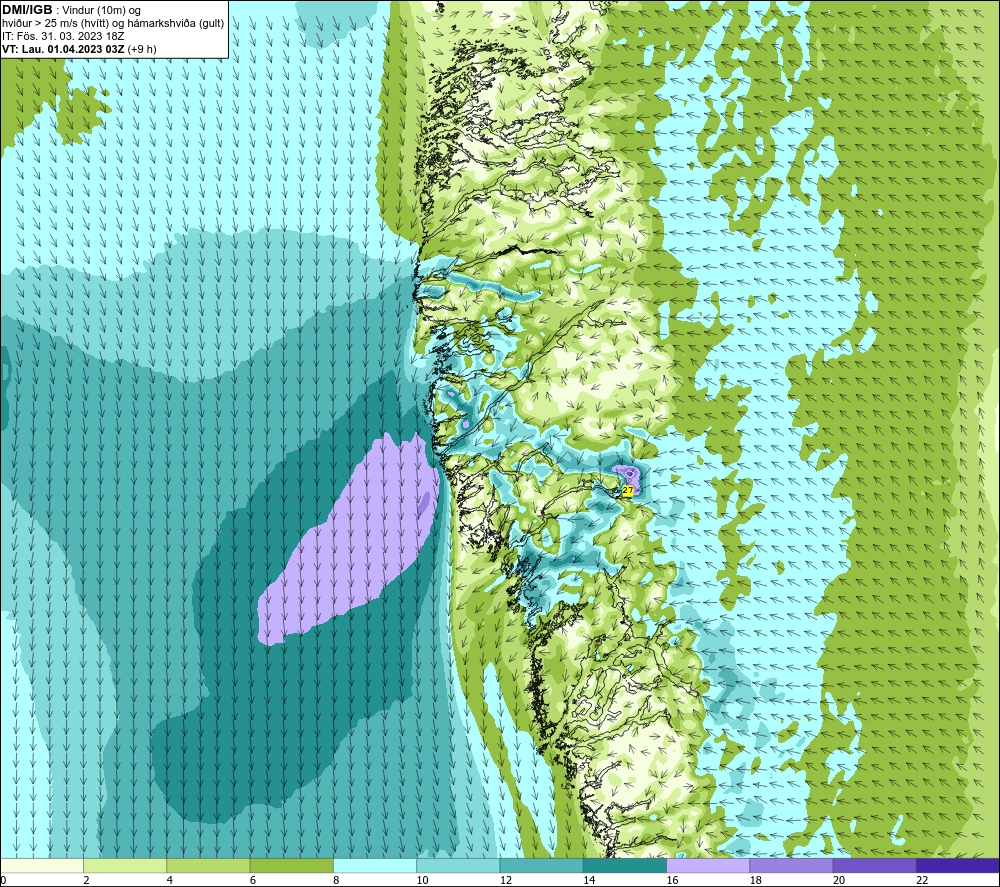Click the 4-6 m/s legend swatch
The height and width of the screenshot is (887, 1000).
[208, 865]
